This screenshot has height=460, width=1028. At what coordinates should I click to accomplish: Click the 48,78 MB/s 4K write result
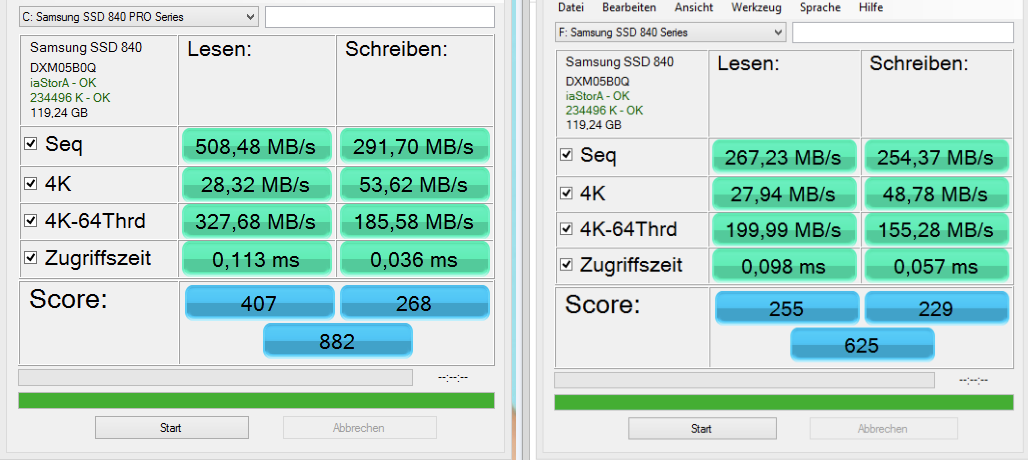pyautogui.click(x=936, y=194)
